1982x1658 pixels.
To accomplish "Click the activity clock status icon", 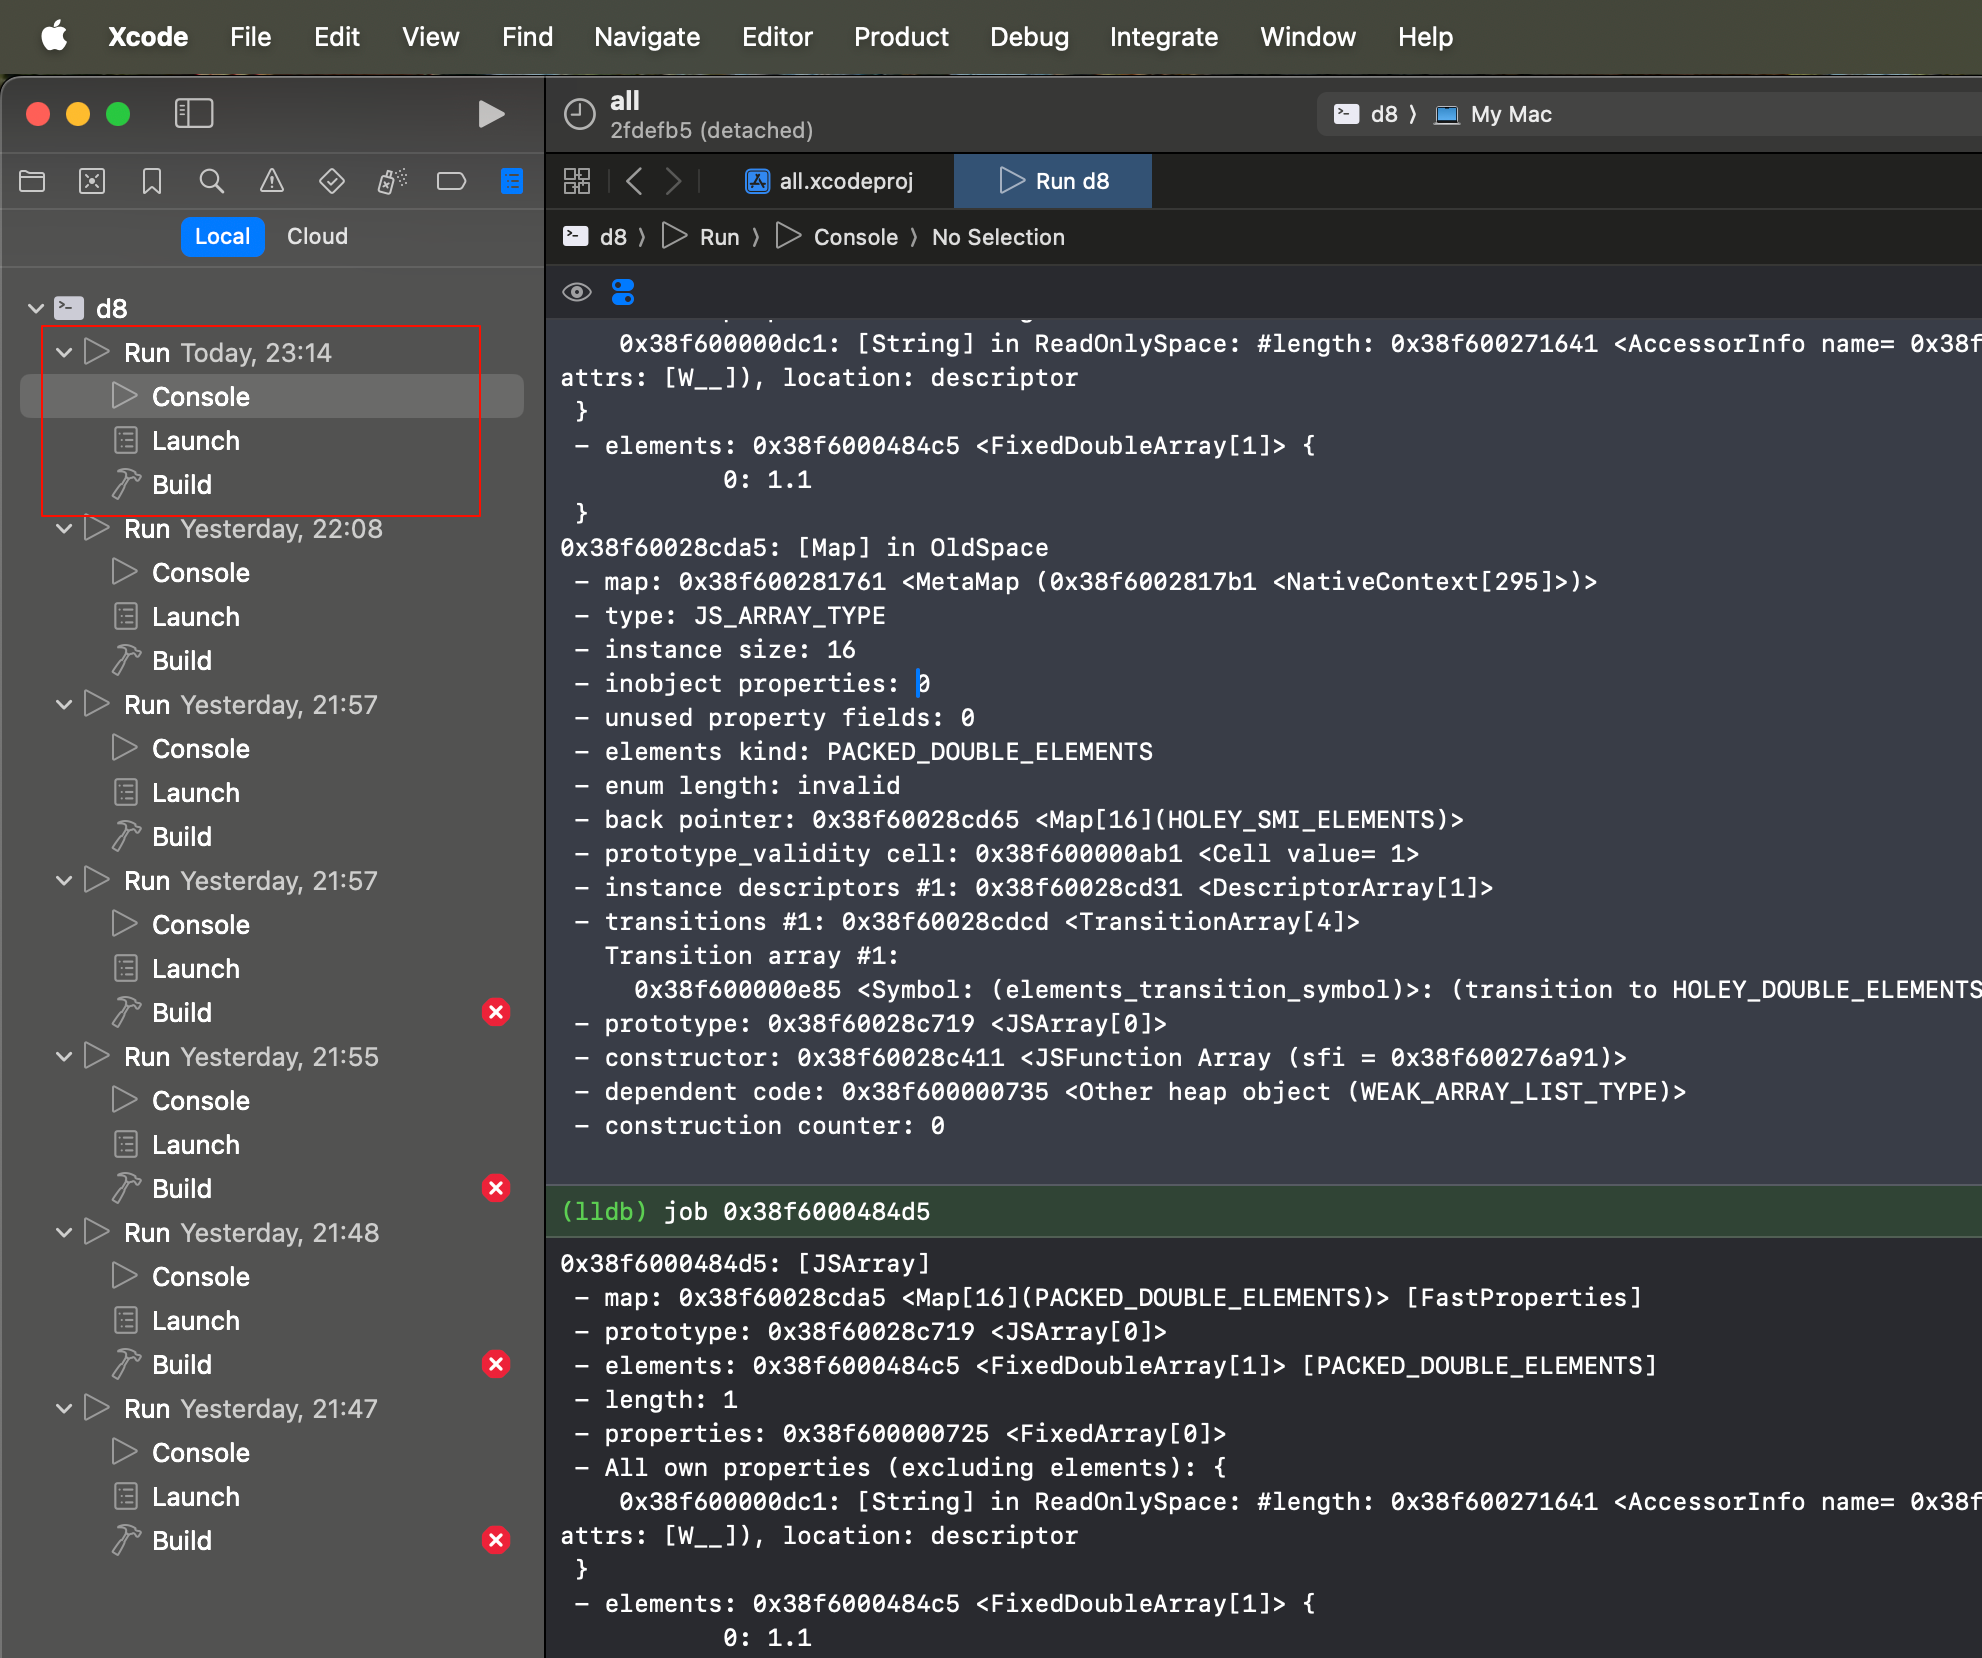I will (x=579, y=114).
